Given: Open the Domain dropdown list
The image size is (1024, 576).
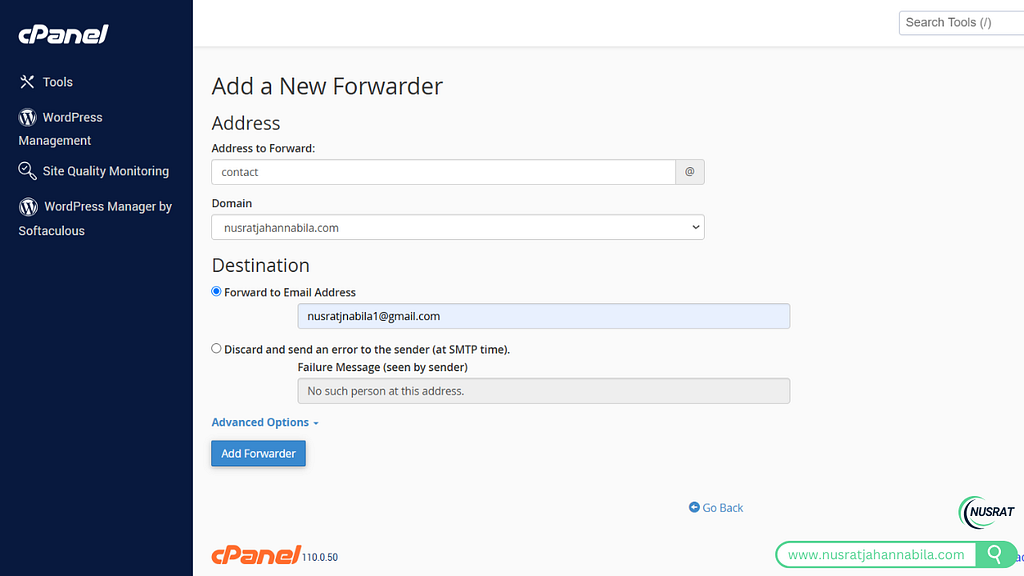Looking at the screenshot, I should point(458,227).
